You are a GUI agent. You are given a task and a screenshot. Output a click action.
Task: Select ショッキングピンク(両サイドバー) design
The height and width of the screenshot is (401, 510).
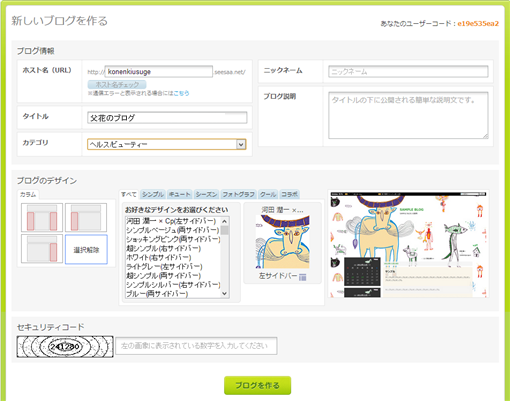(x=173, y=239)
